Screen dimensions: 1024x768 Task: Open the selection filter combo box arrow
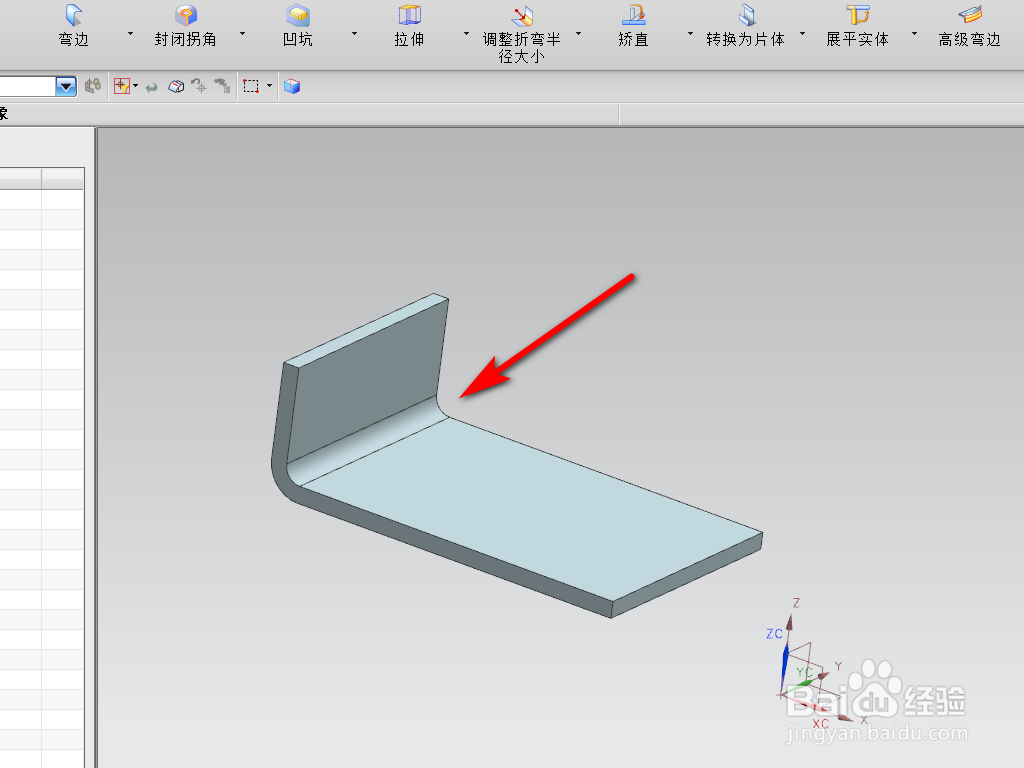click(x=66, y=86)
